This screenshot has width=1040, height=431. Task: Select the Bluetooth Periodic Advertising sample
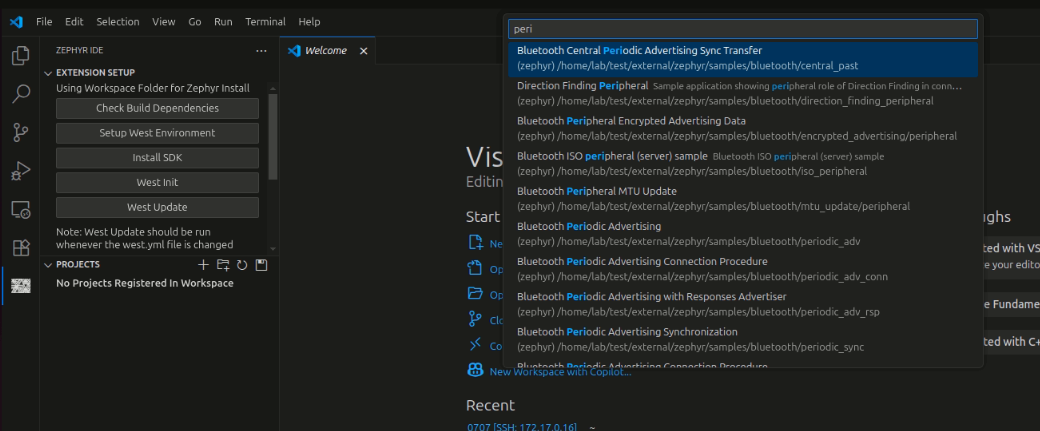click(x=743, y=234)
